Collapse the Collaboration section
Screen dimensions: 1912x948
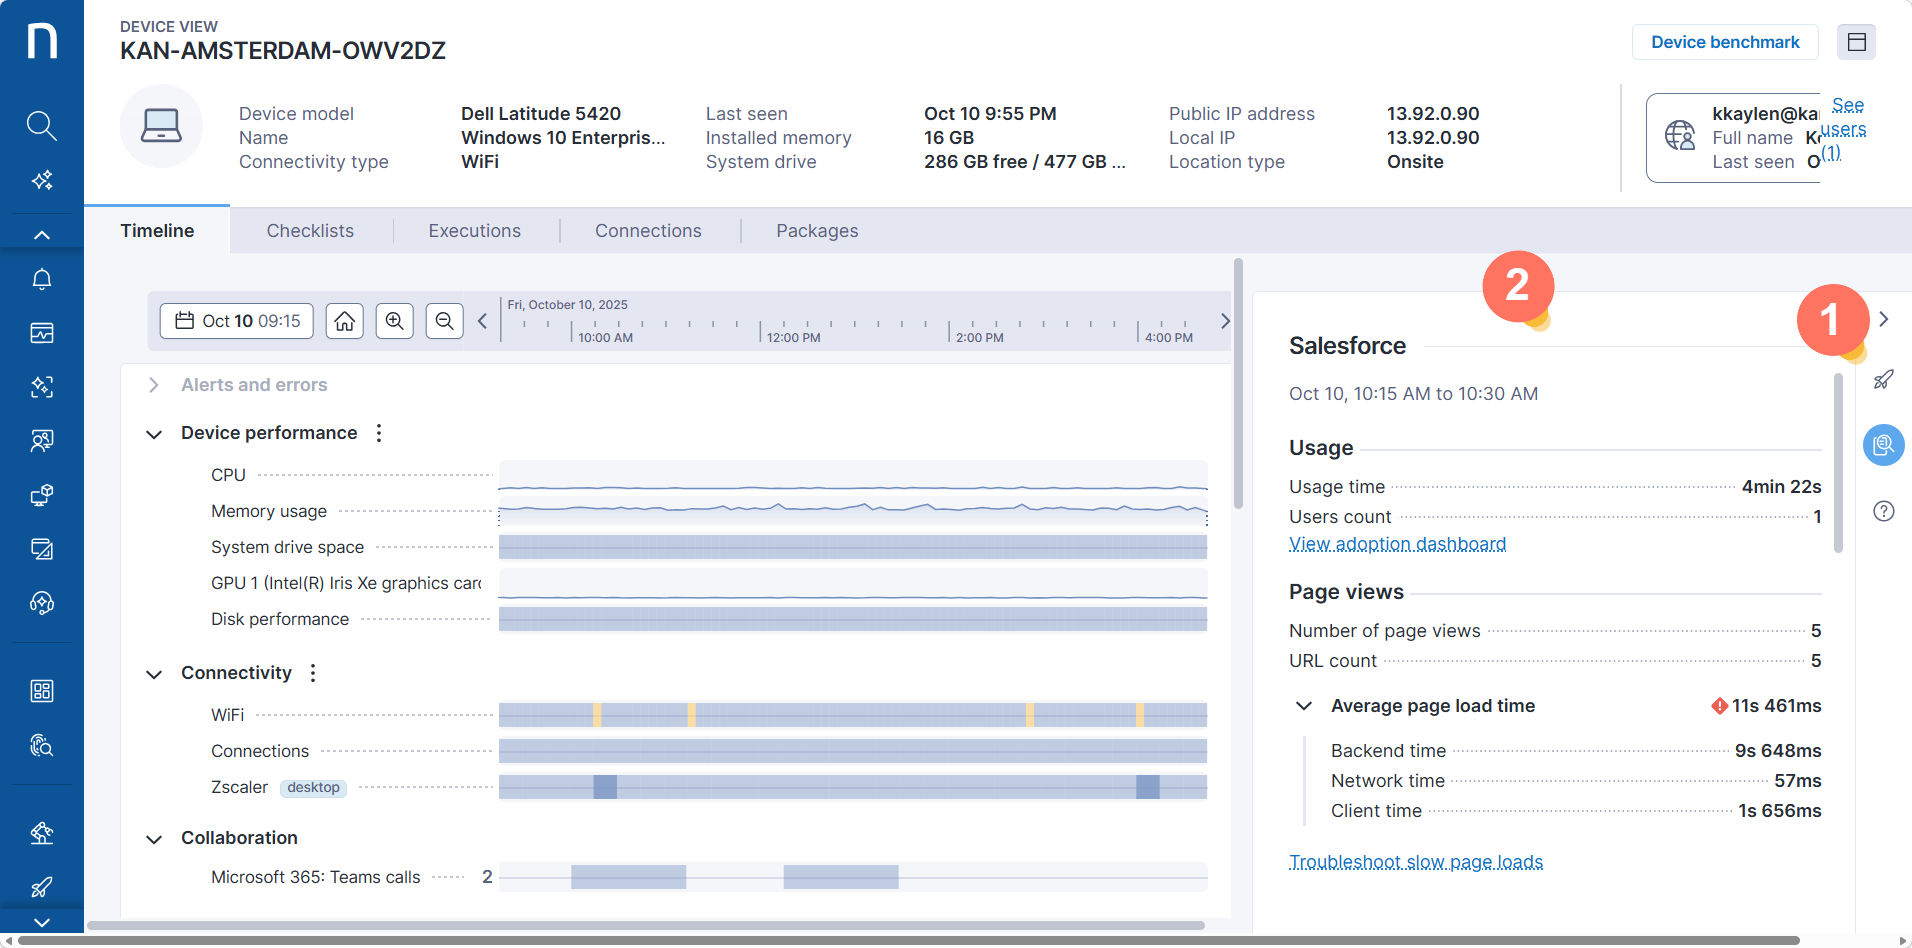pos(154,839)
